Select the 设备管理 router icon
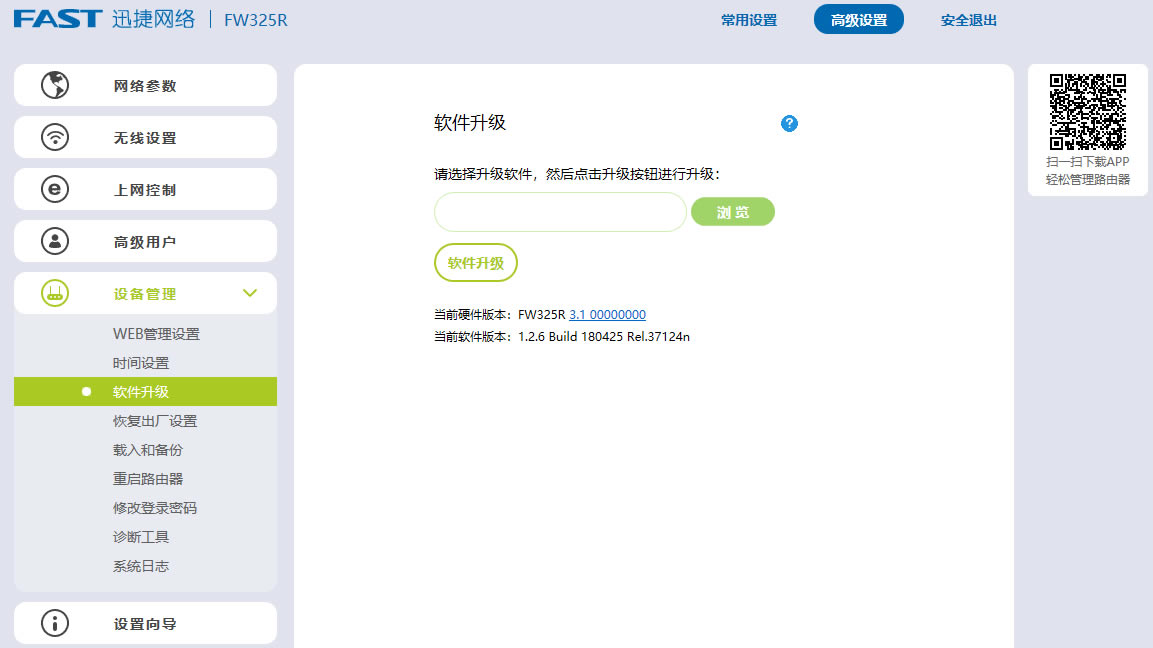The width and height of the screenshot is (1153, 648). (x=55, y=292)
